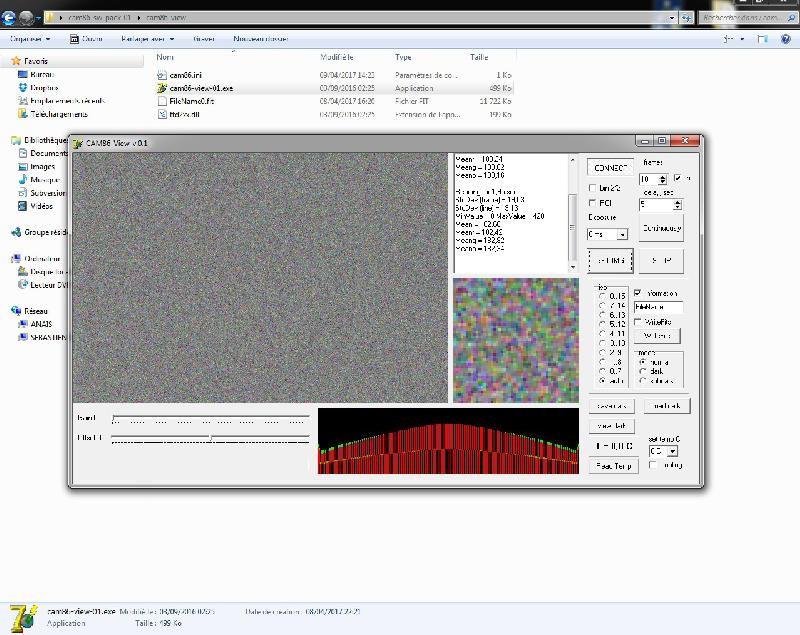Viewport: 800px width, 635px height.
Task: Open the Musique library icon
Action: (x=22, y=180)
